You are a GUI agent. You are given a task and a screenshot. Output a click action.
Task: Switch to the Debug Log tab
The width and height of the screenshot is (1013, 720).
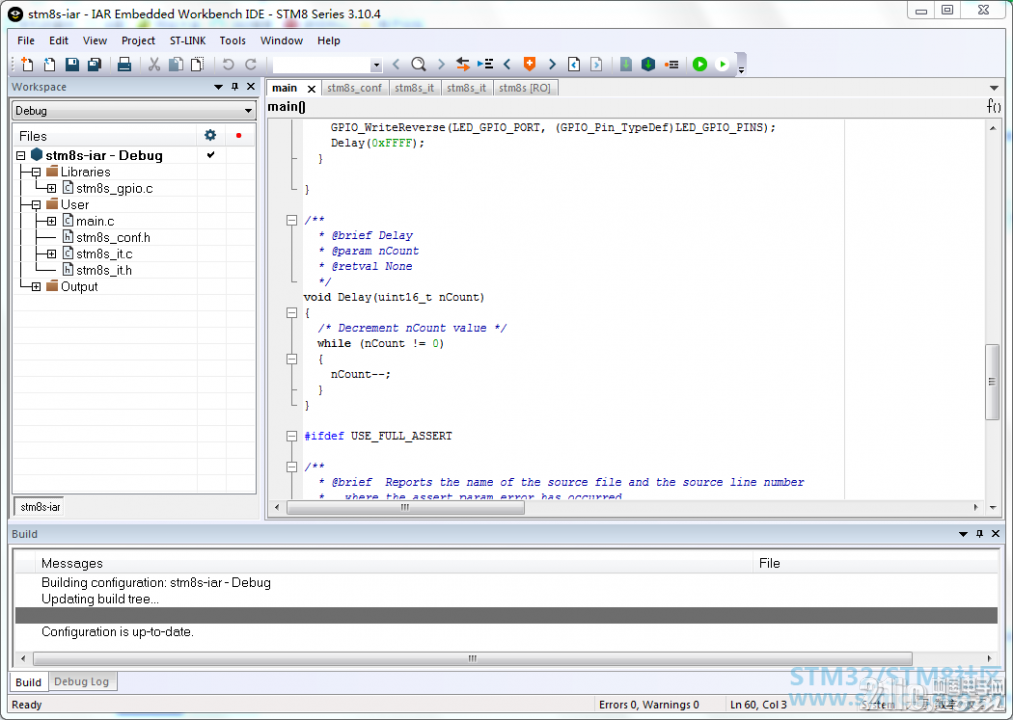(81, 681)
